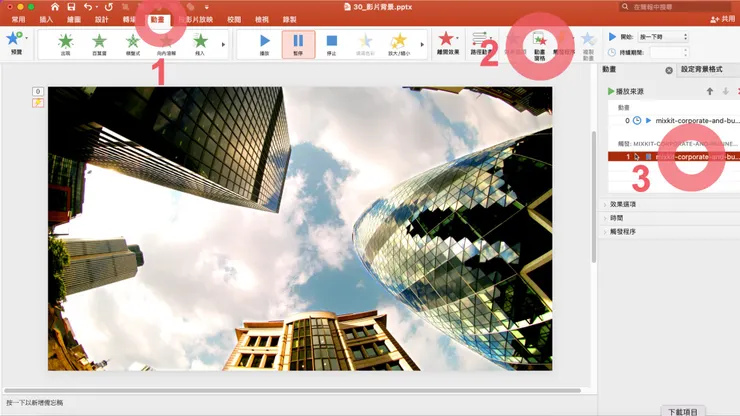This screenshot has width=740, height=416.
Task: Click the 複製動畫 (Animation Painter) icon
Action: point(588,46)
